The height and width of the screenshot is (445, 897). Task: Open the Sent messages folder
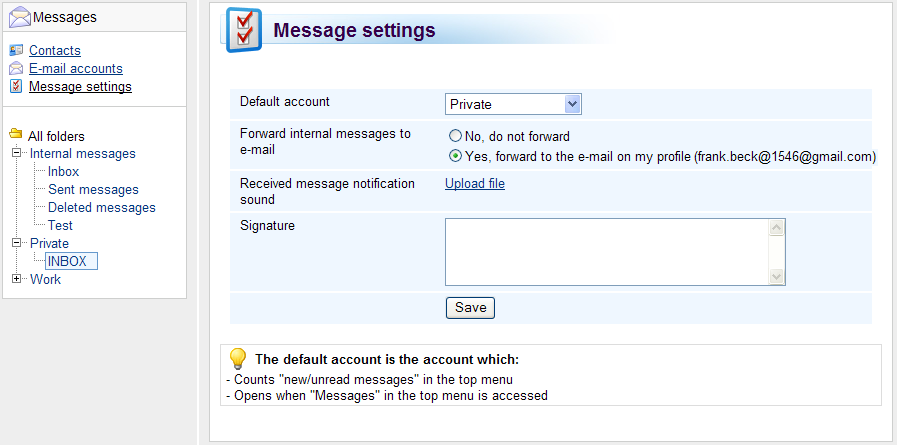click(93, 189)
